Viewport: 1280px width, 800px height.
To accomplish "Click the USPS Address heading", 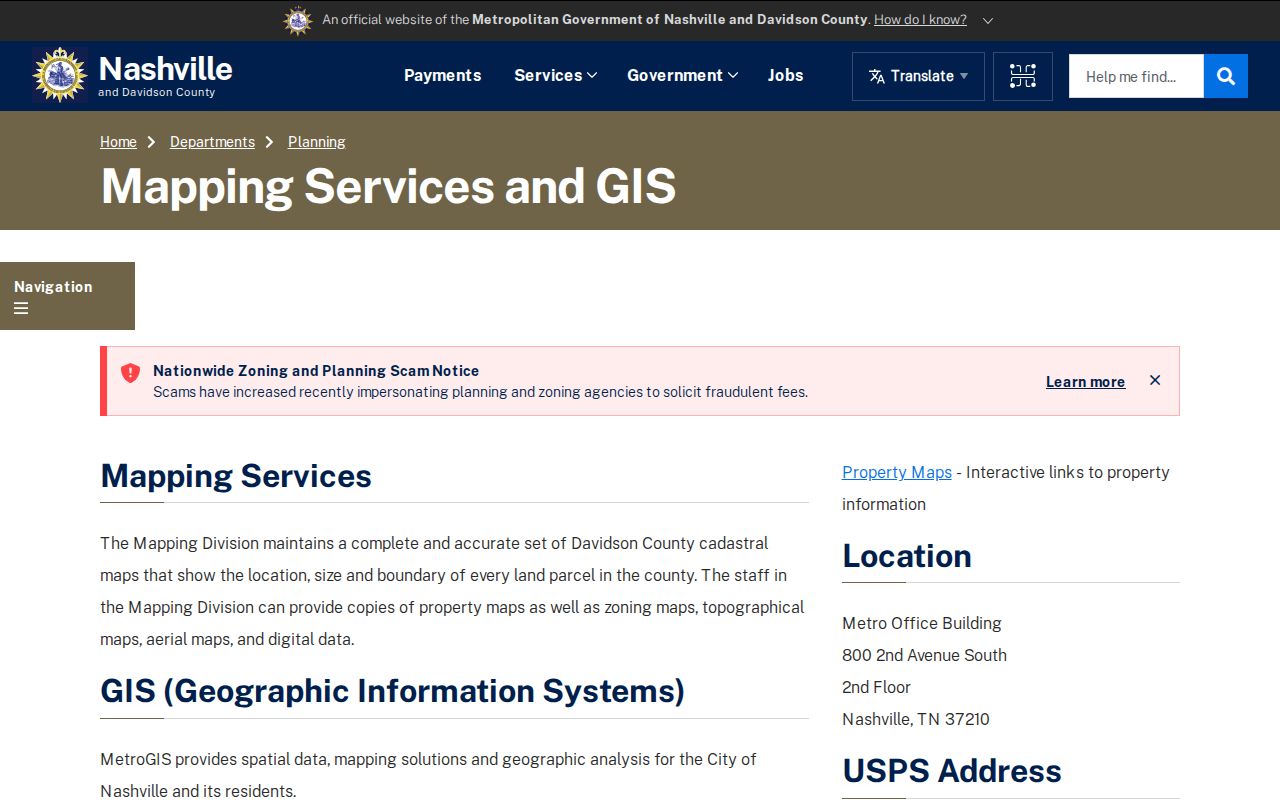I will (952, 771).
